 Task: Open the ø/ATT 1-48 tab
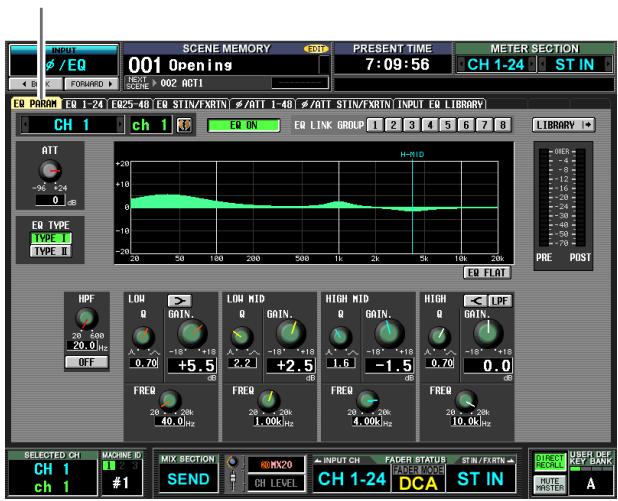click(x=262, y=104)
